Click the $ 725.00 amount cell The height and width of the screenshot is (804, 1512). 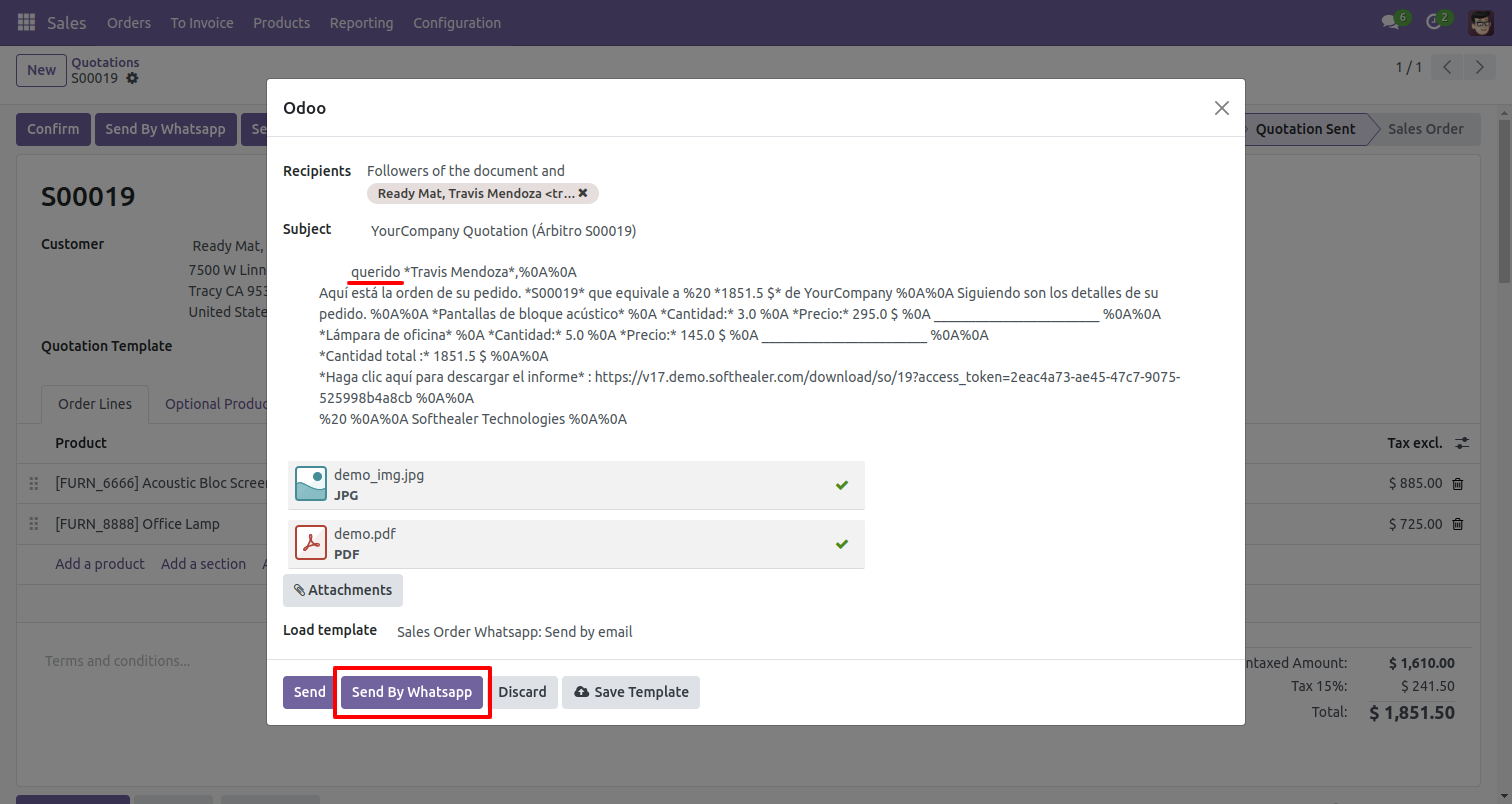pyautogui.click(x=1415, y=524)
